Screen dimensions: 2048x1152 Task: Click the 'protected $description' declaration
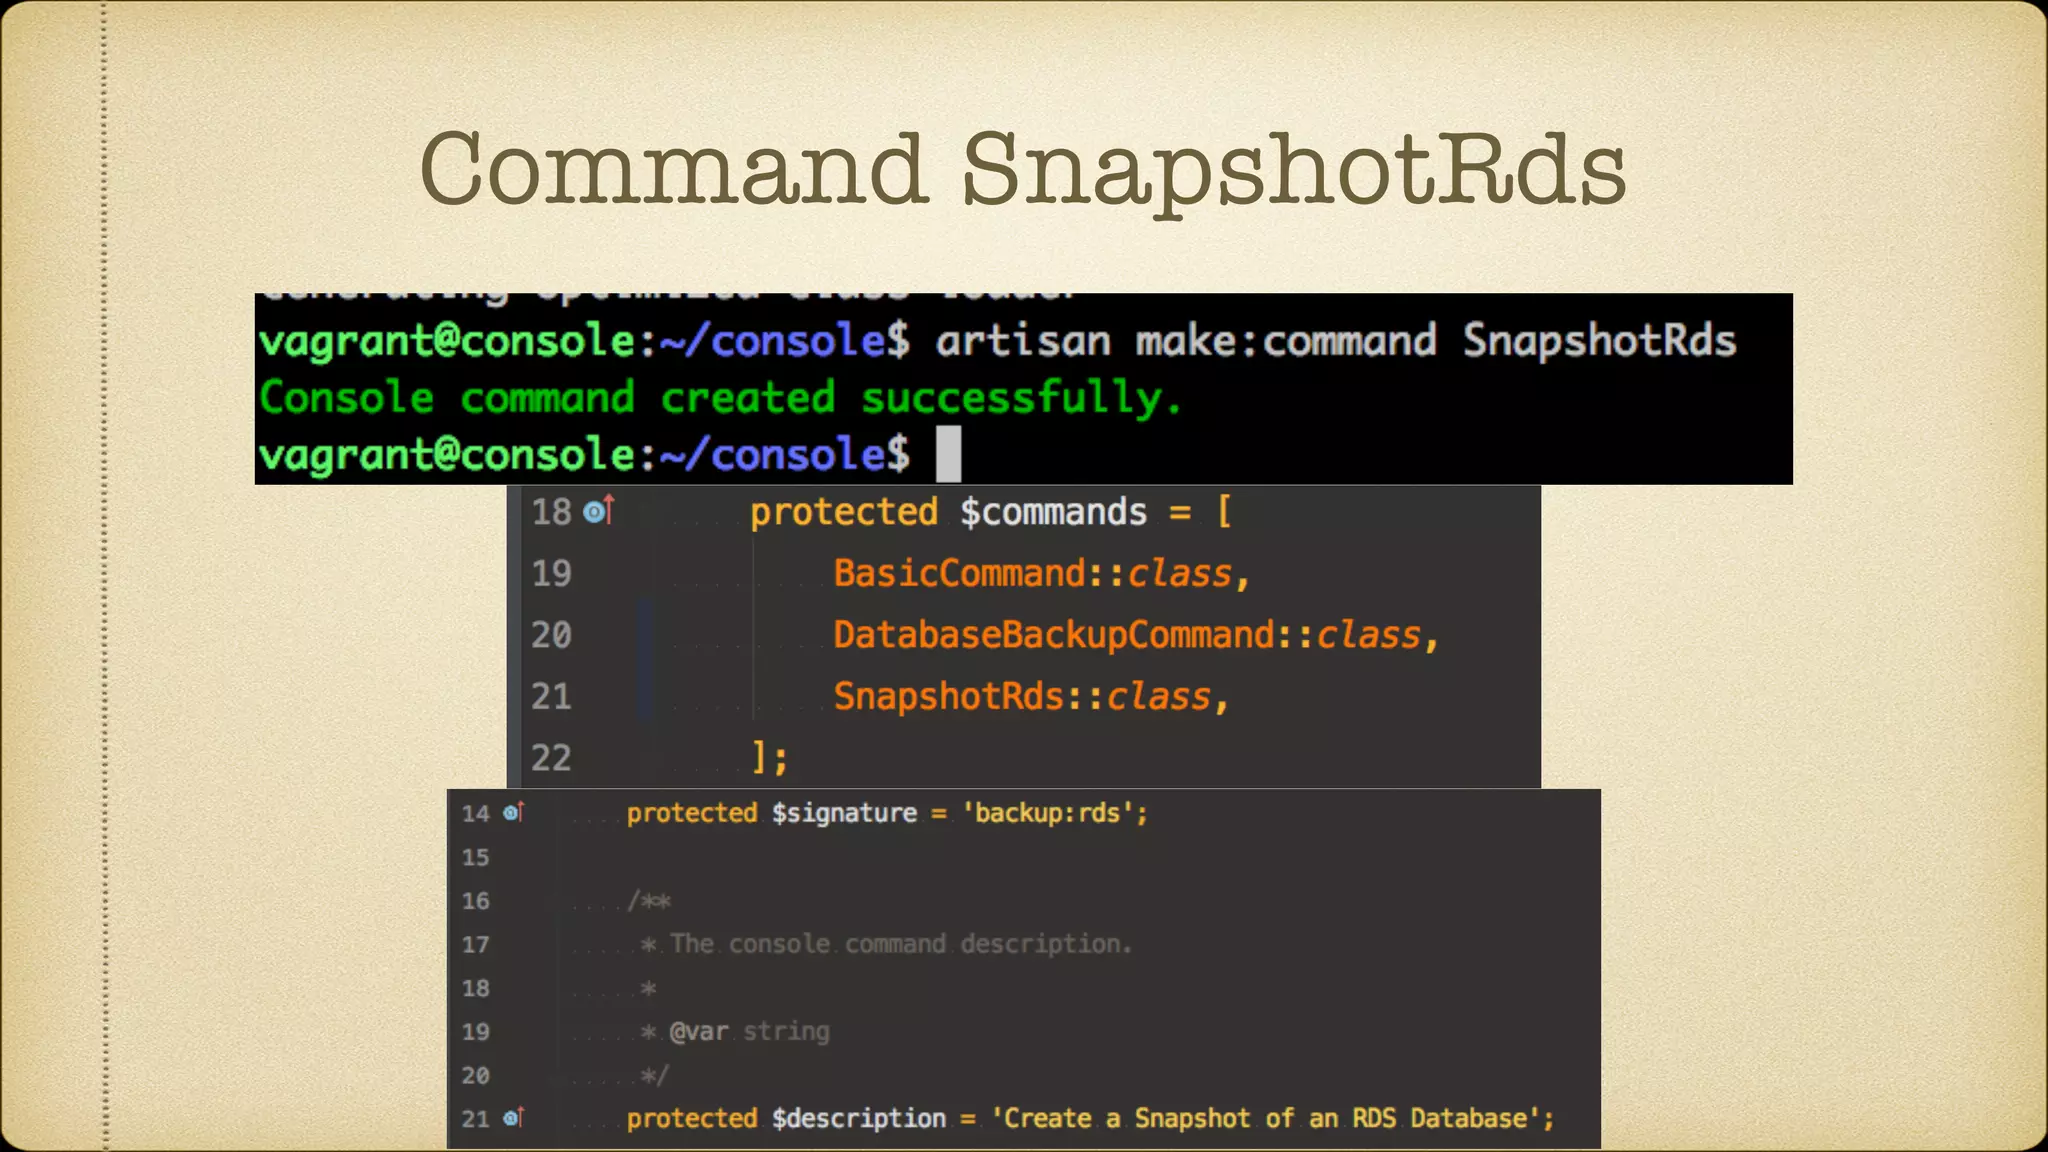[786, 1118]
